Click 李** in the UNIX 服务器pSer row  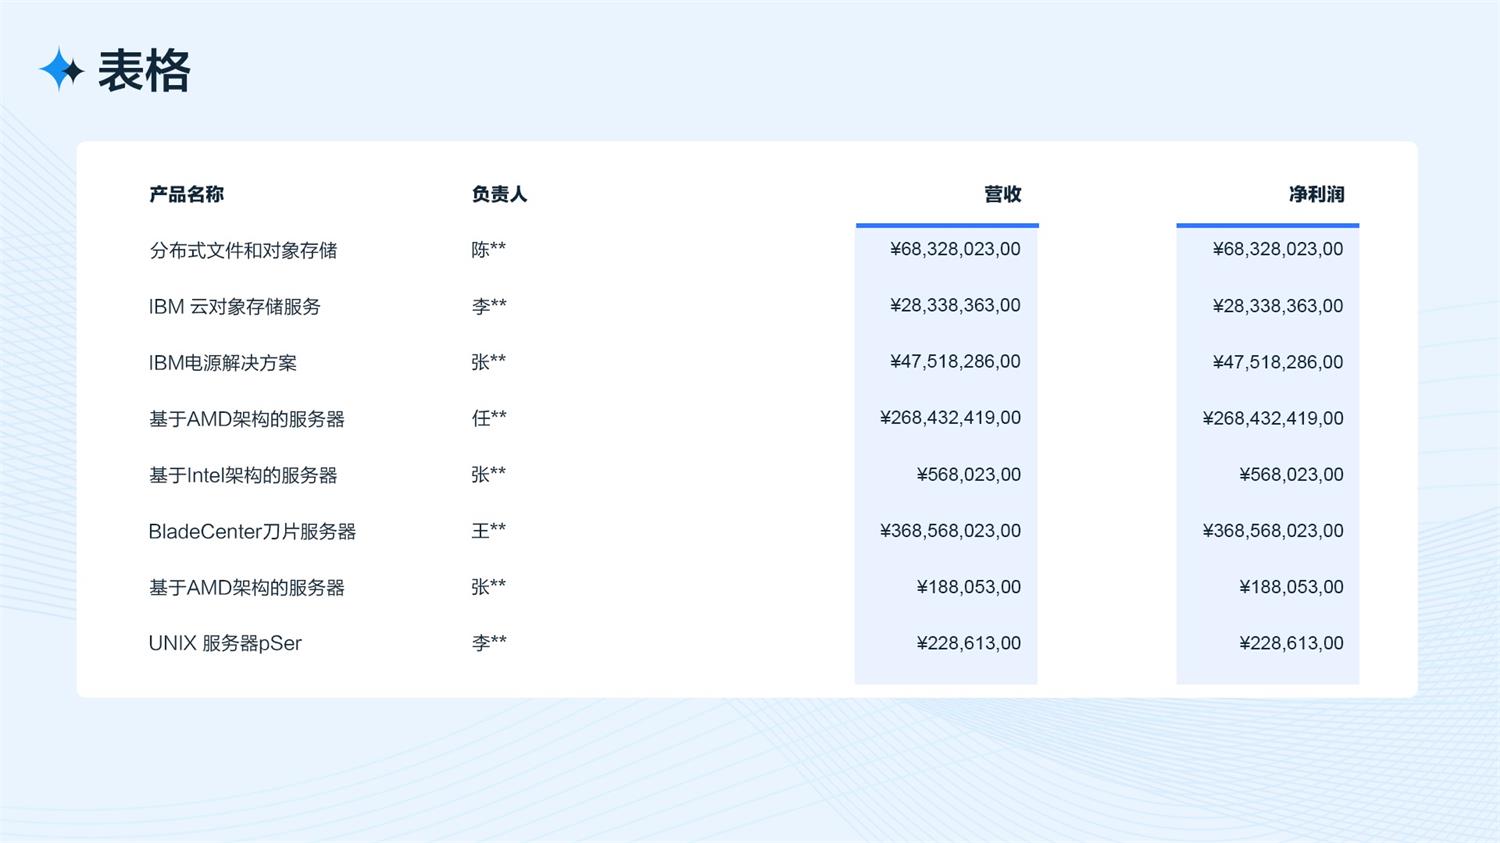point(489,643)
